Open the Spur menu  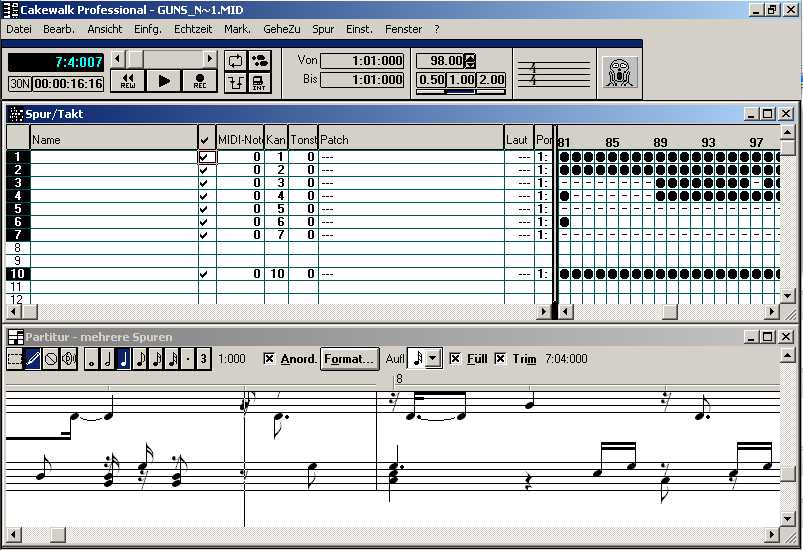click(x=323, y=29)
